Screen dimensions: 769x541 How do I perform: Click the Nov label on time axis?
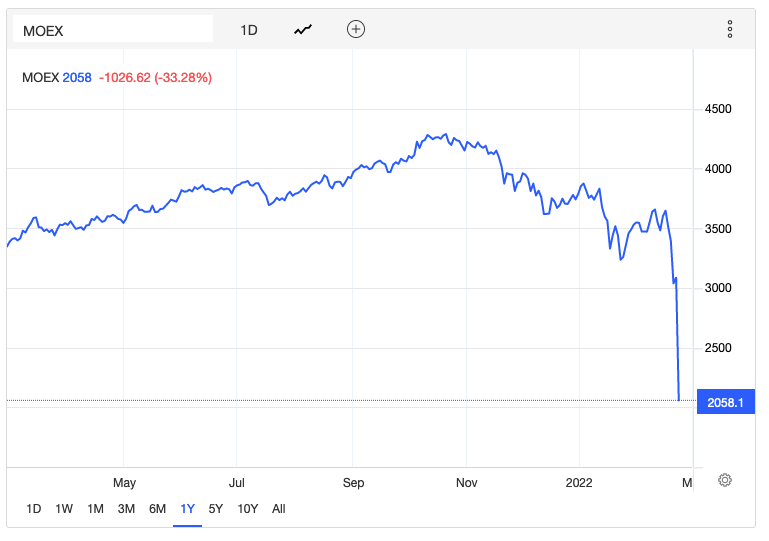[x=467, y=483]
